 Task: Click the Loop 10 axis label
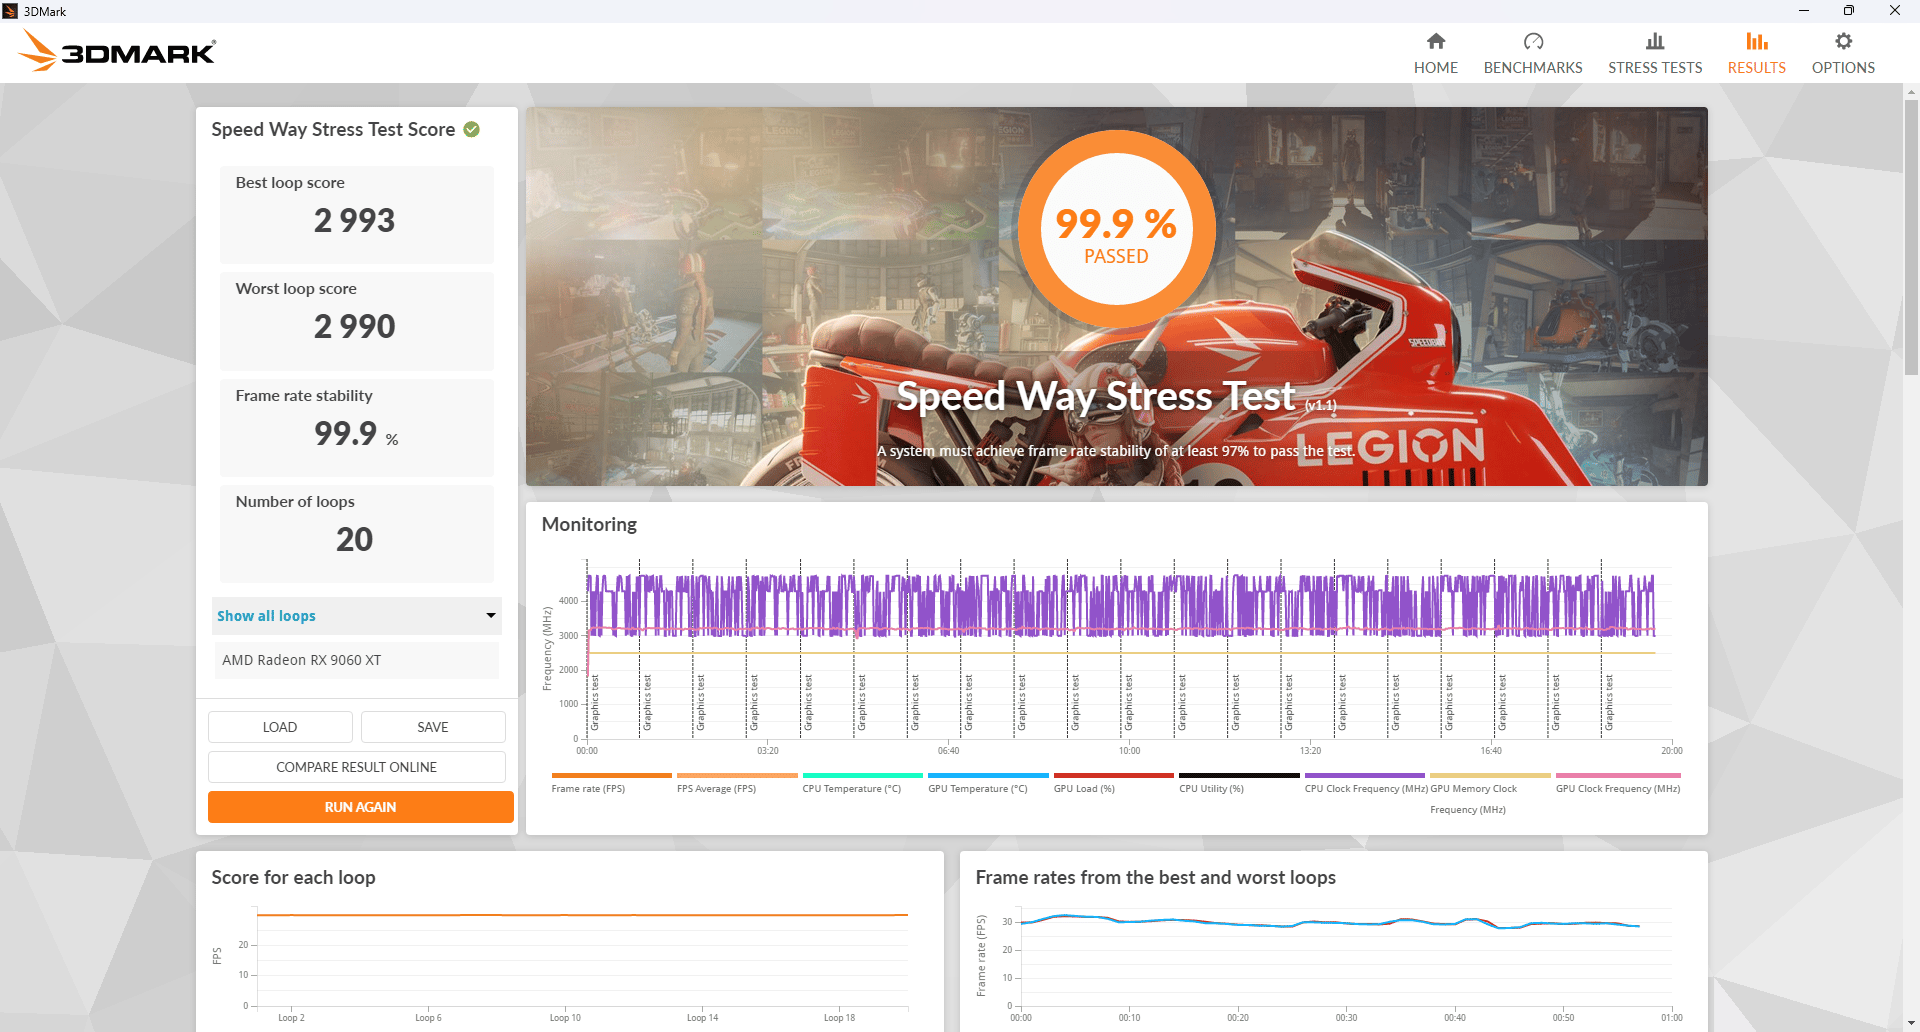click(565, 1018)
